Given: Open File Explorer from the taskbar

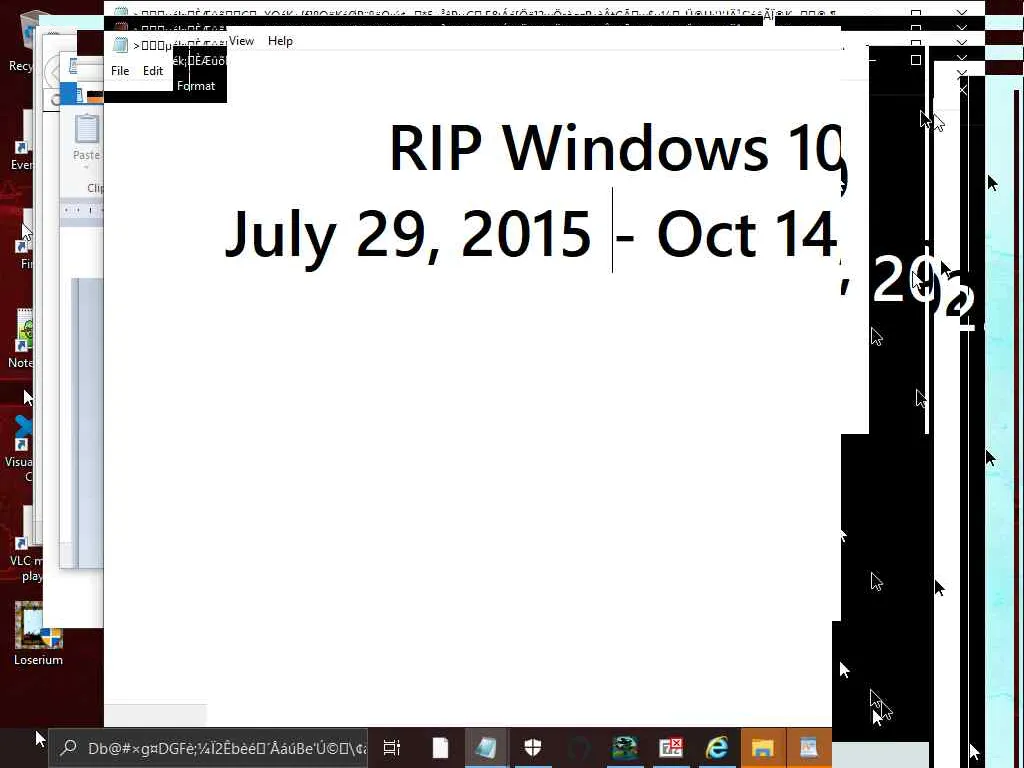Looking at the screenshot, I should 762,748.
